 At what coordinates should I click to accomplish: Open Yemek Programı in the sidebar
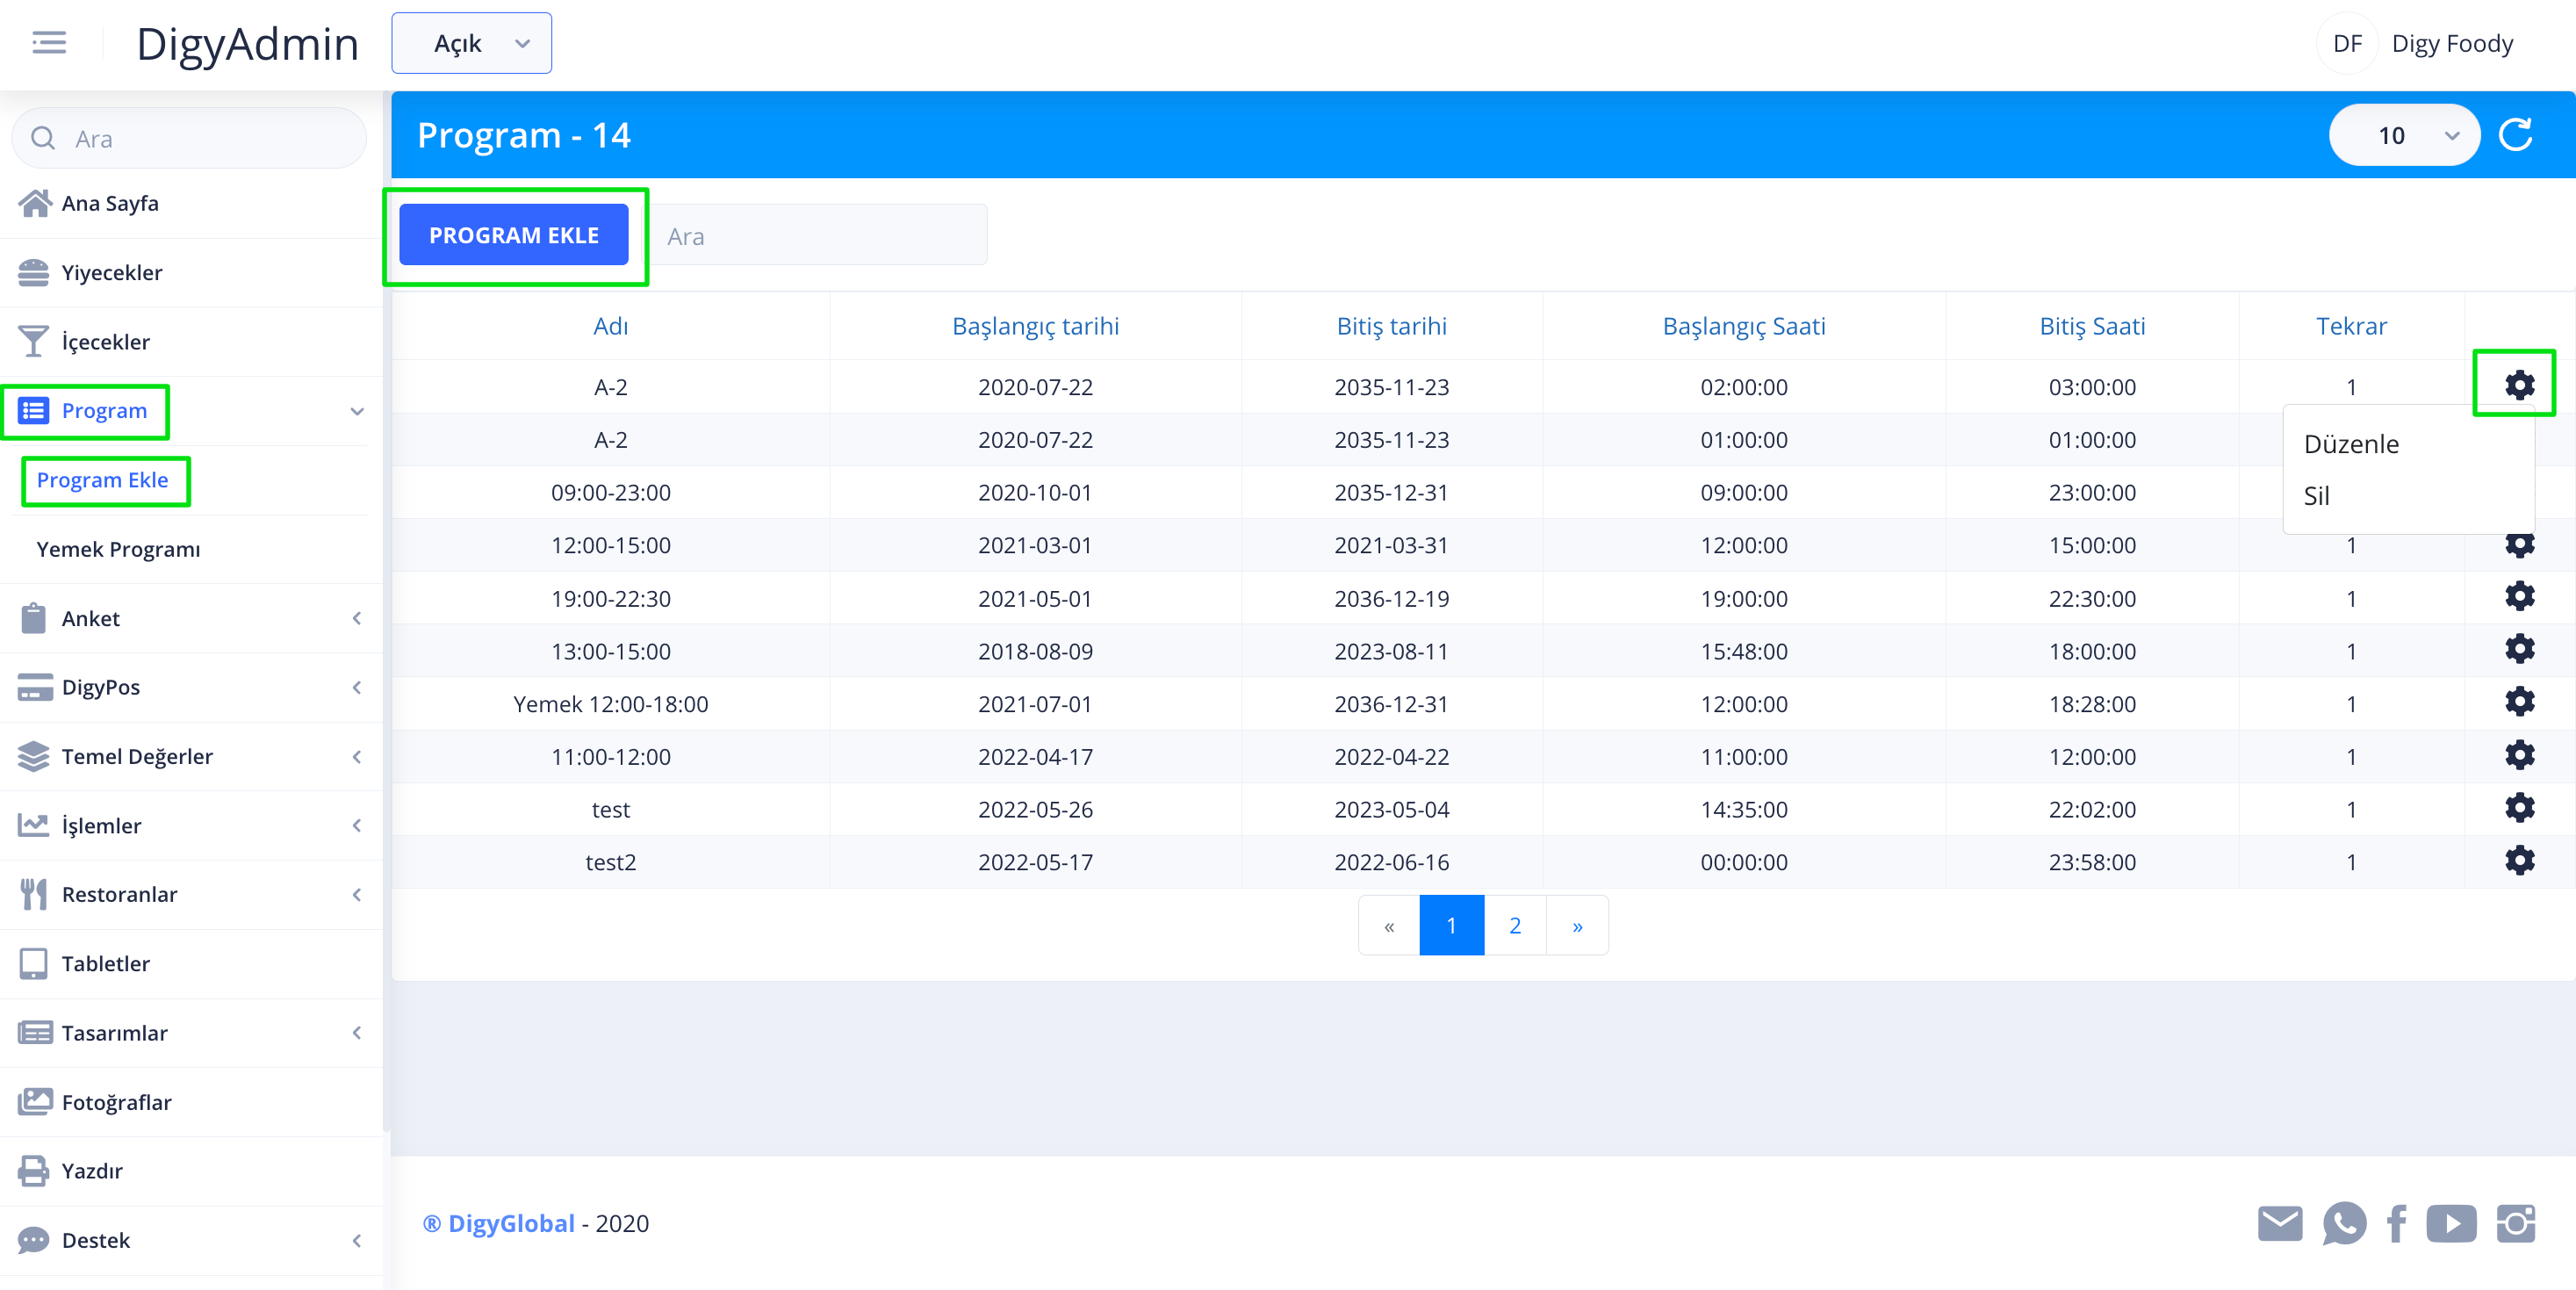pos(118,549)
